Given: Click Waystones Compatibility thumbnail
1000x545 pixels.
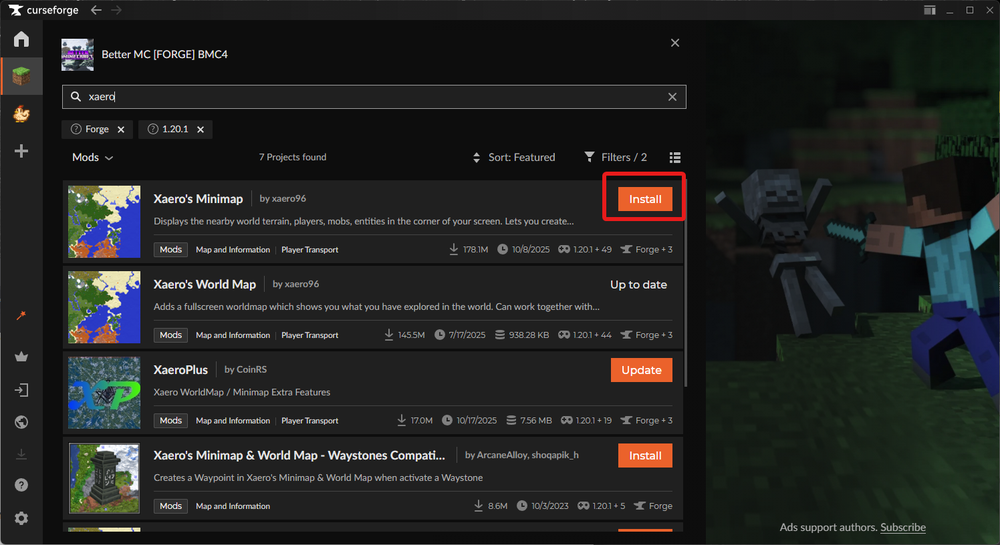Looking at the screenshot, I should coord(104,478).
